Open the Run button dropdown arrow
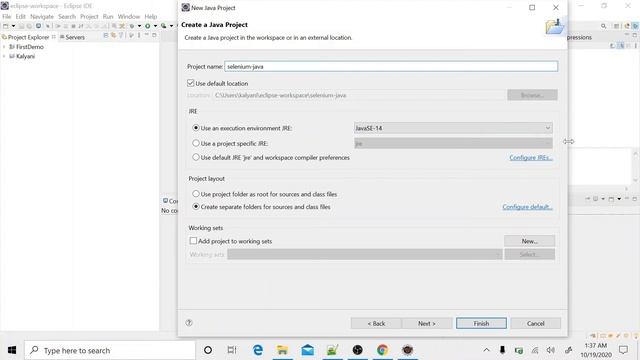 point(155,26)
